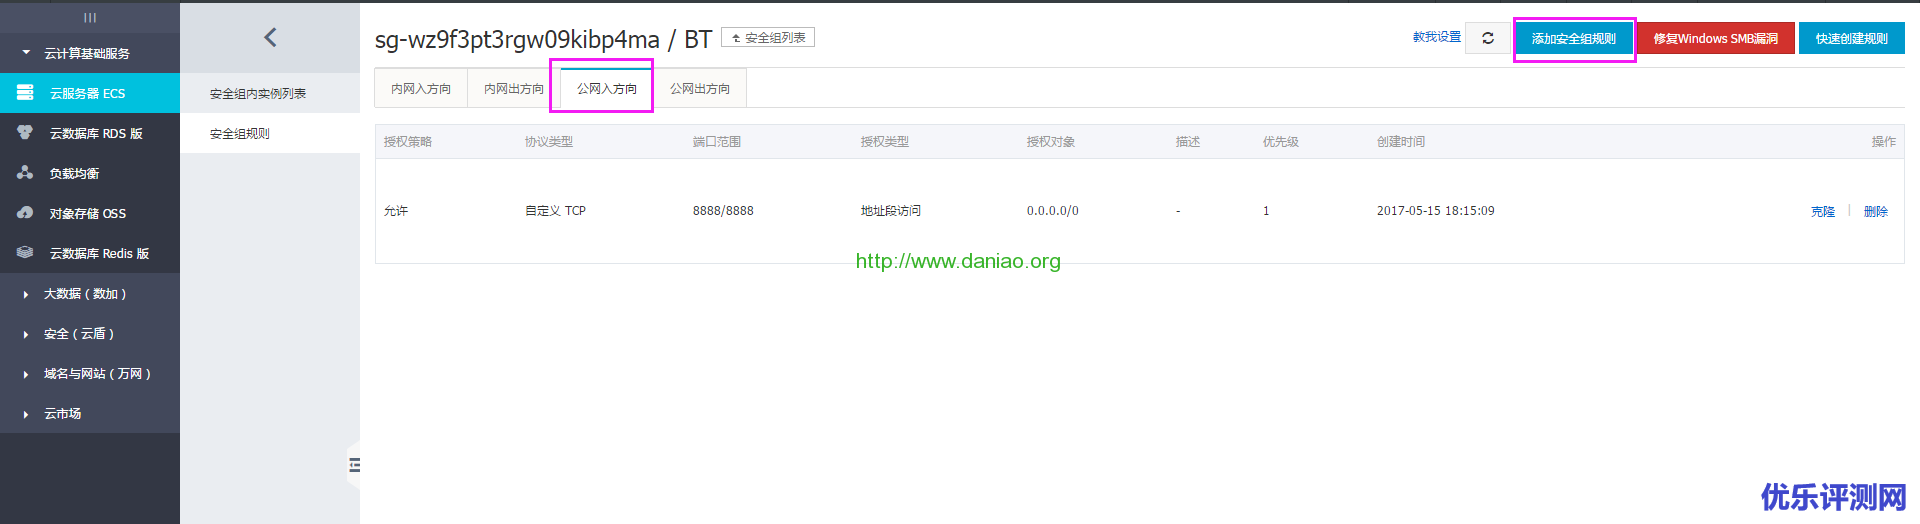Click the OSS object storage icon

coord(25,213)
